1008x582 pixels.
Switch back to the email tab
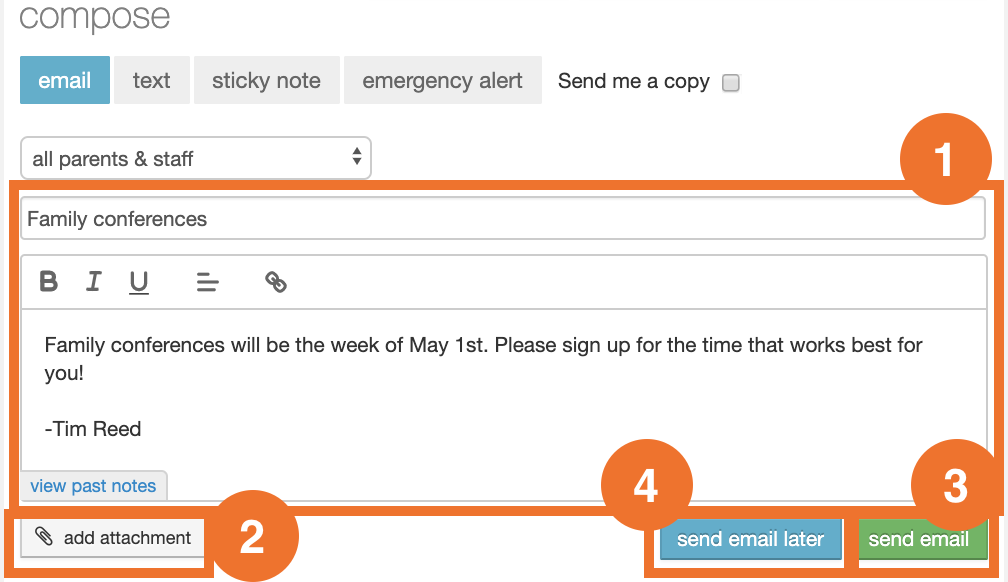64,81
